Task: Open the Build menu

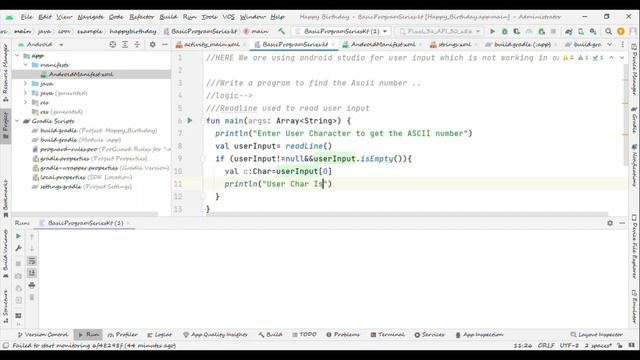Action: coord(168,17)
